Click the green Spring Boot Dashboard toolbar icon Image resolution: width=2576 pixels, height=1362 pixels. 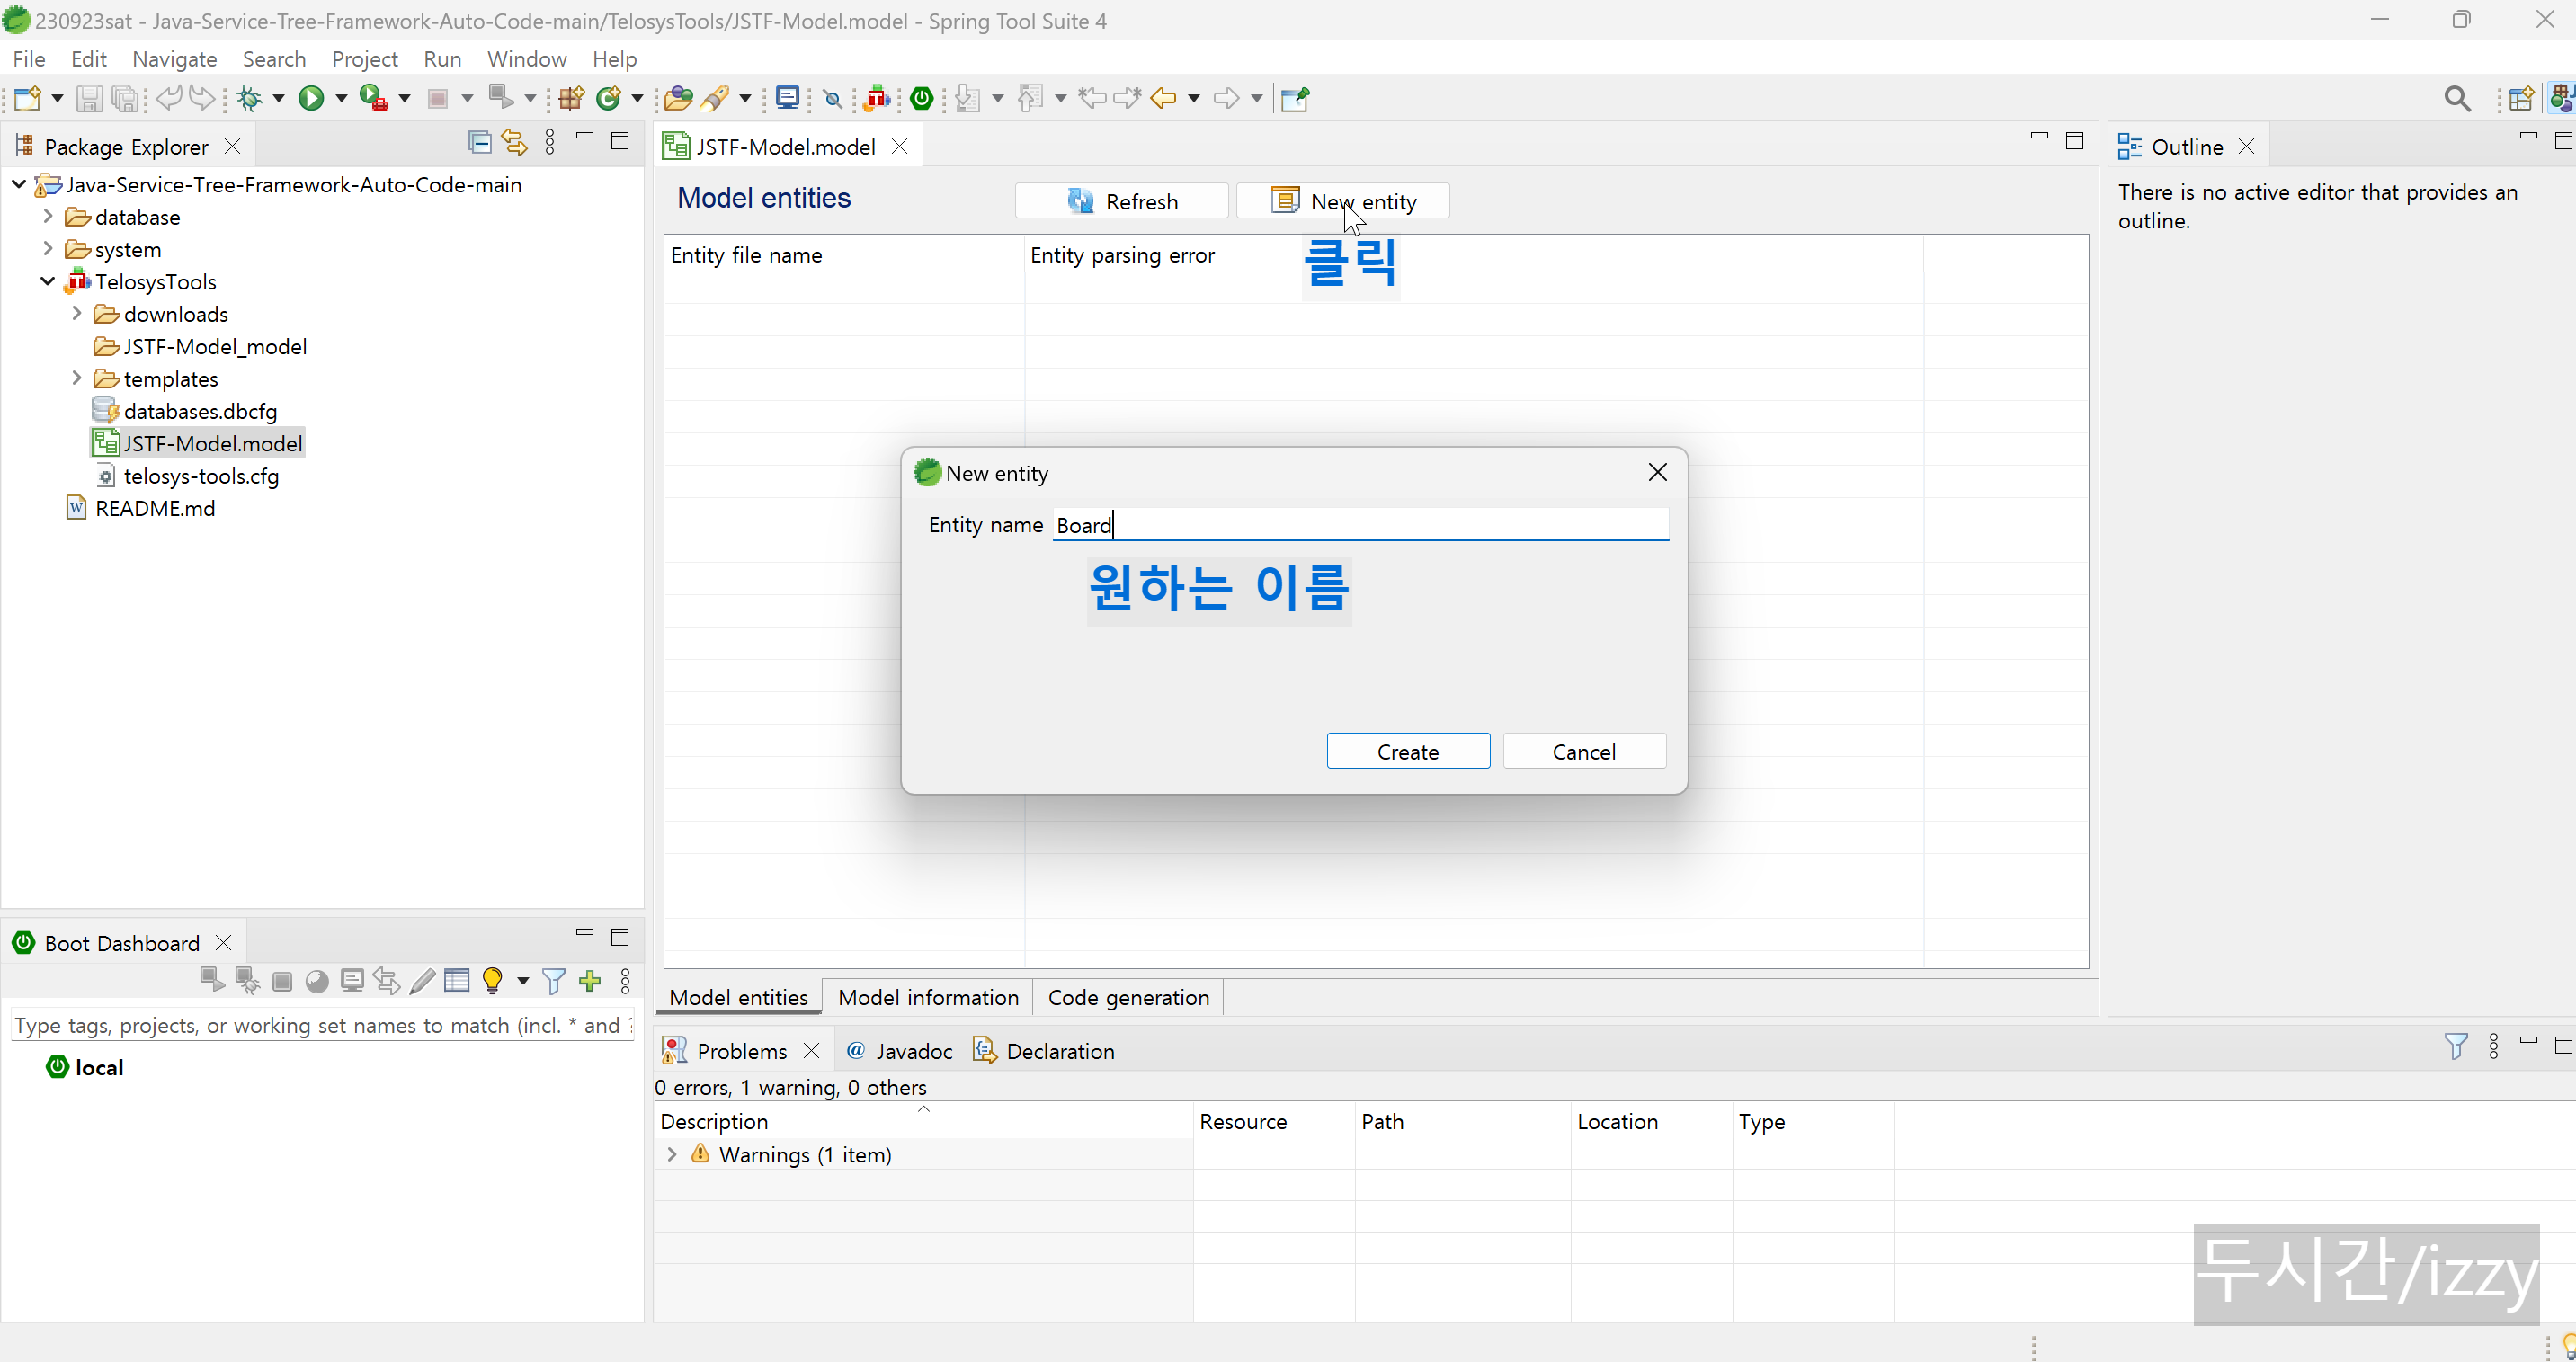pos(922,98)
